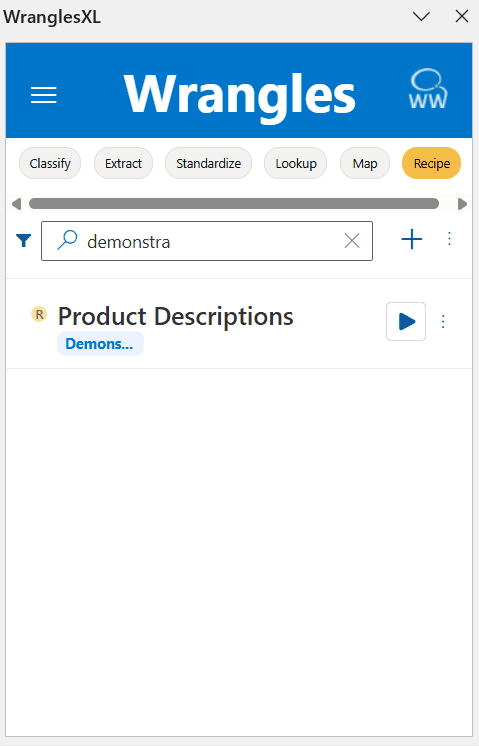The width and height of the screenshot is (479, 746).
Task: Close the WranglesXL task pane
Action: click(x=461, y=16)
